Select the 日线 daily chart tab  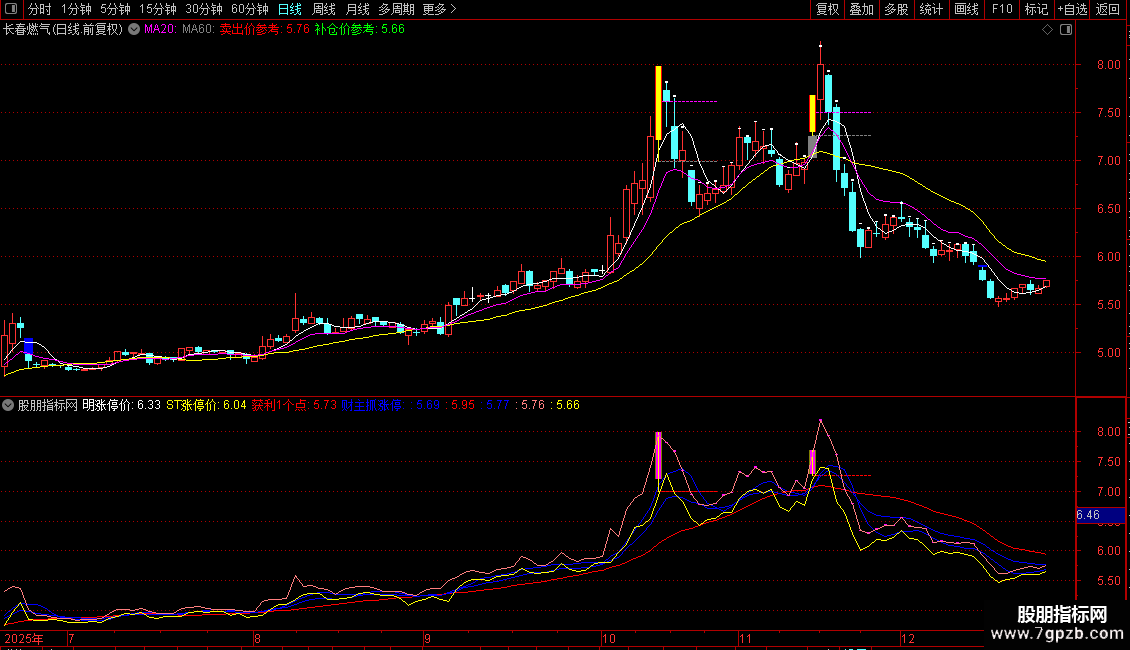pyautogui.click(x=290, y=9)
